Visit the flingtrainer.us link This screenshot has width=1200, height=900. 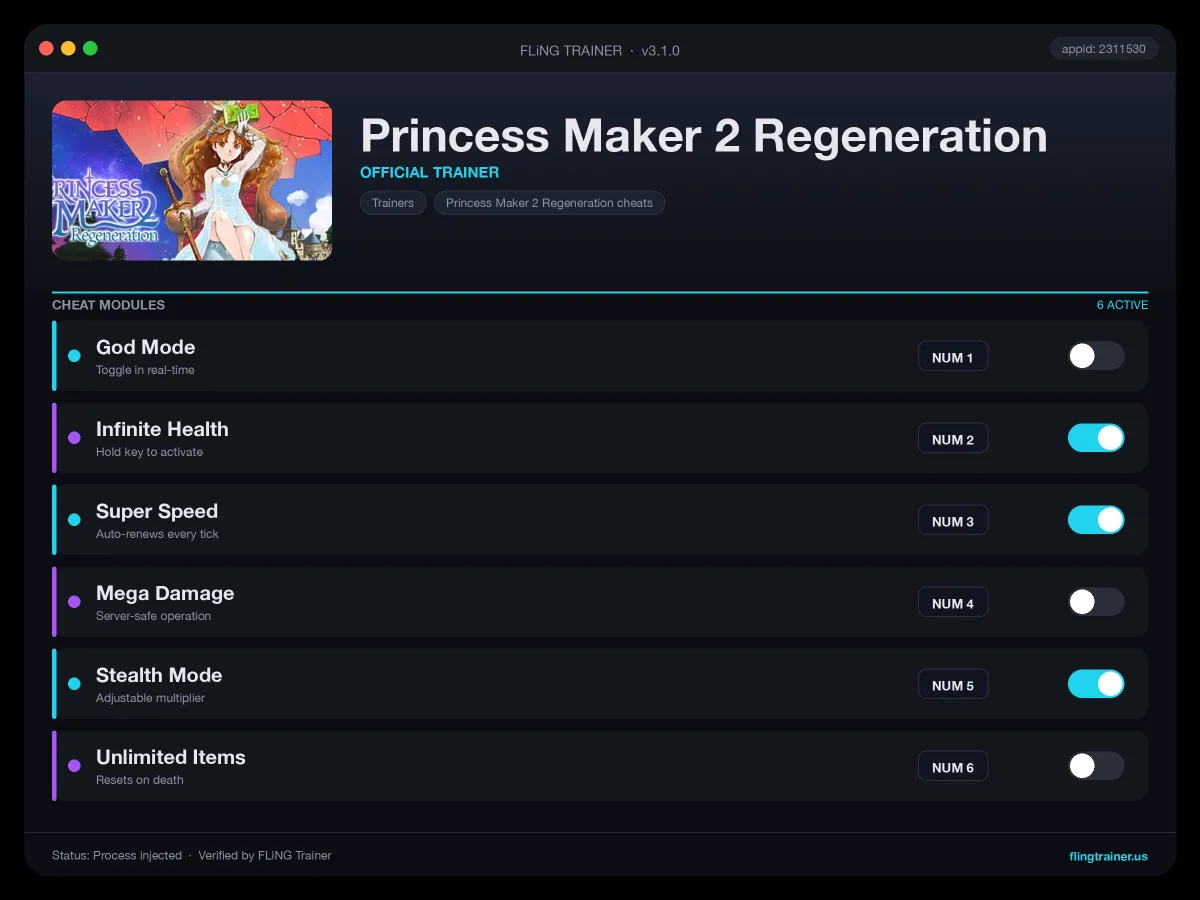tap(1108, 856)
